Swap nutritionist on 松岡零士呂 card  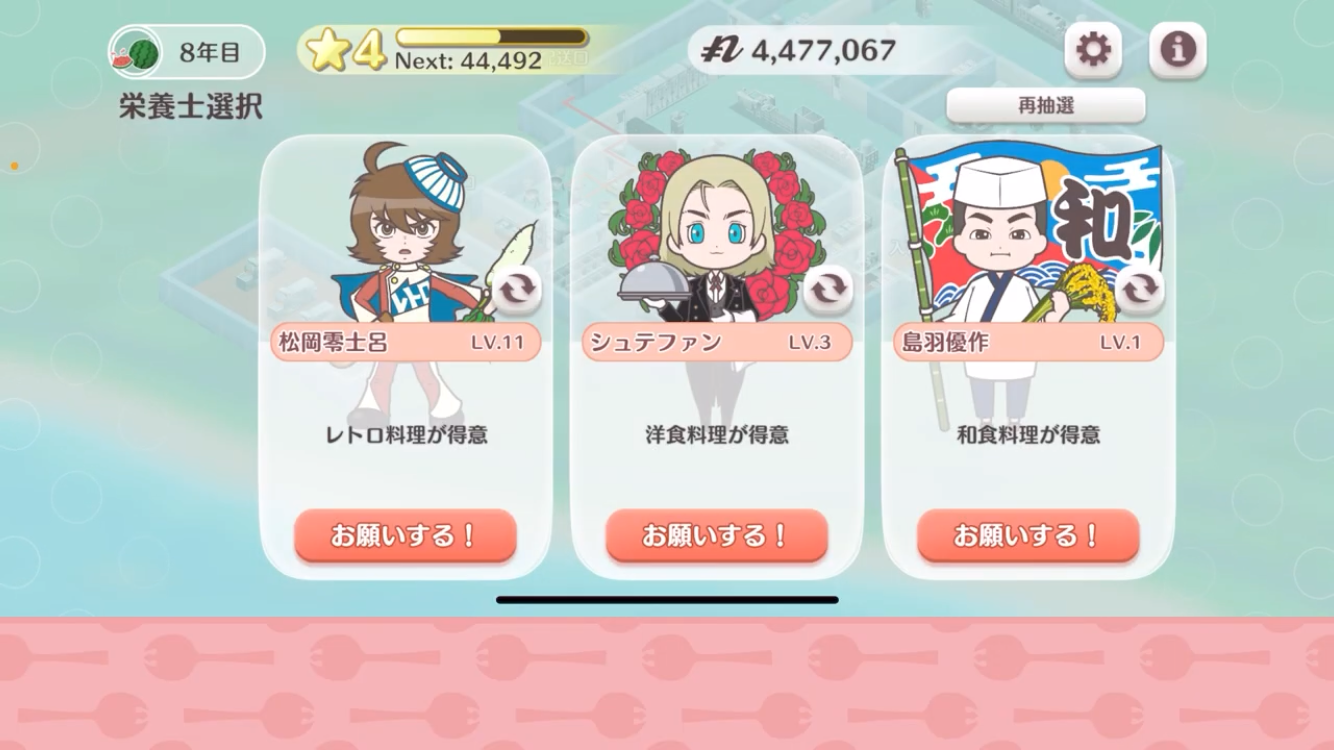516,291
